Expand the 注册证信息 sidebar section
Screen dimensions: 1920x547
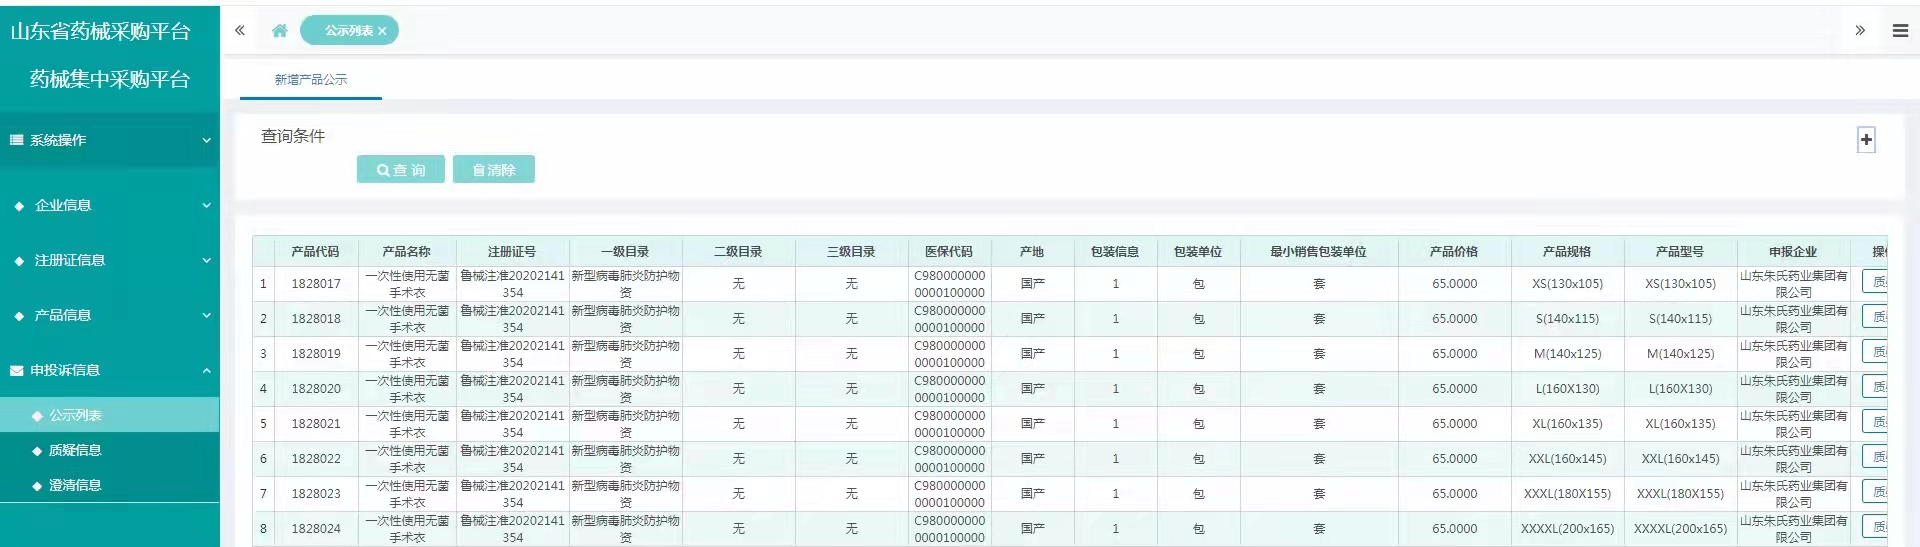[110, 260]
